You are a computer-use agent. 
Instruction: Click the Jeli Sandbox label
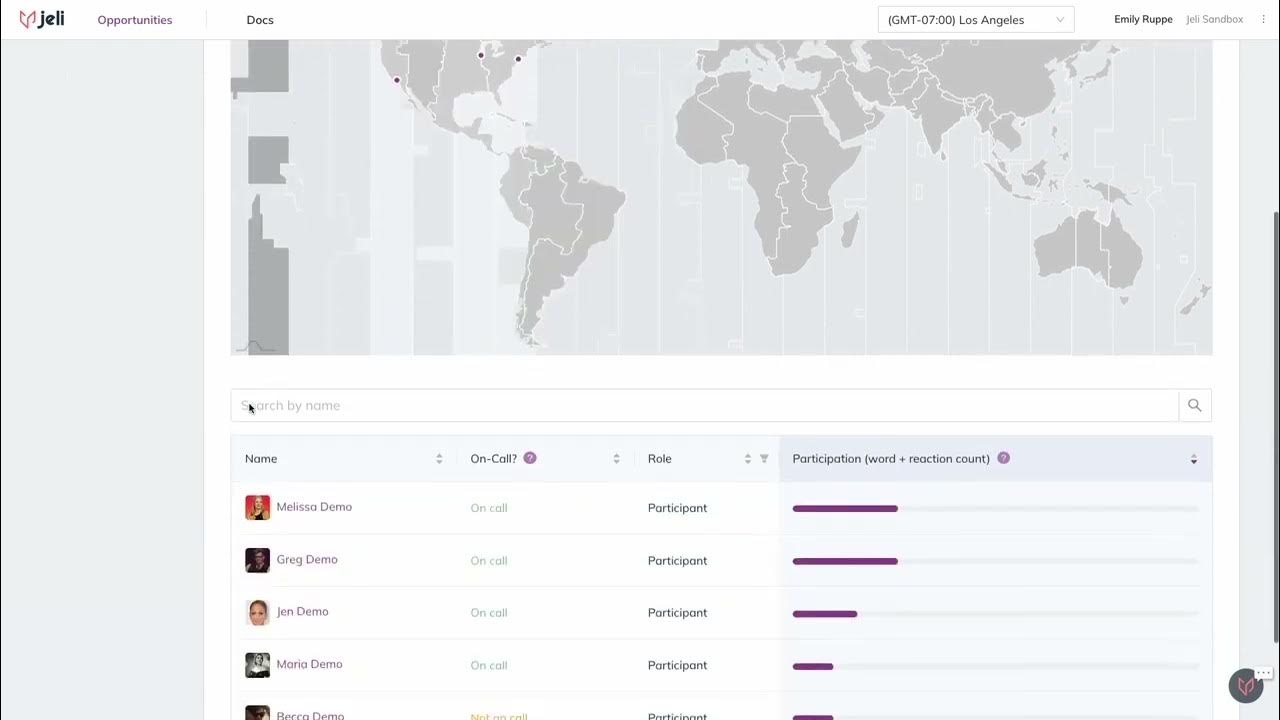(1214, 20)
